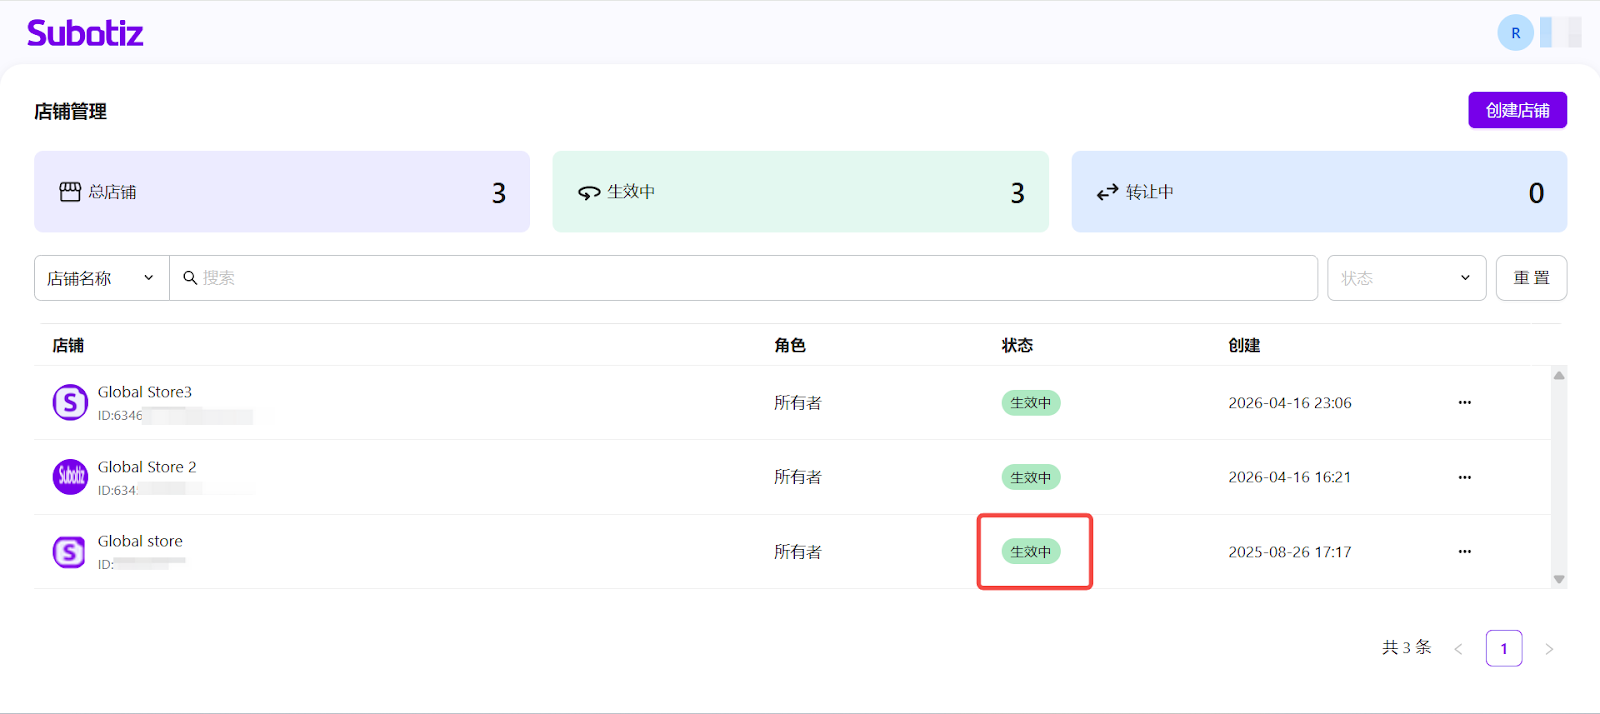Click the Global store row icon
Viewport: 1600px width, 714px height.
[x=70, y=552]
